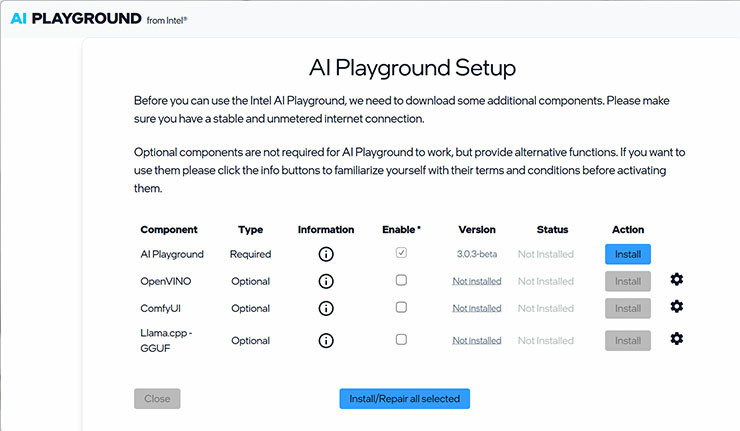Screen dimensions: 740x431
Task: Select the 'OpenVINO' component name
Action: click(166, 281)
